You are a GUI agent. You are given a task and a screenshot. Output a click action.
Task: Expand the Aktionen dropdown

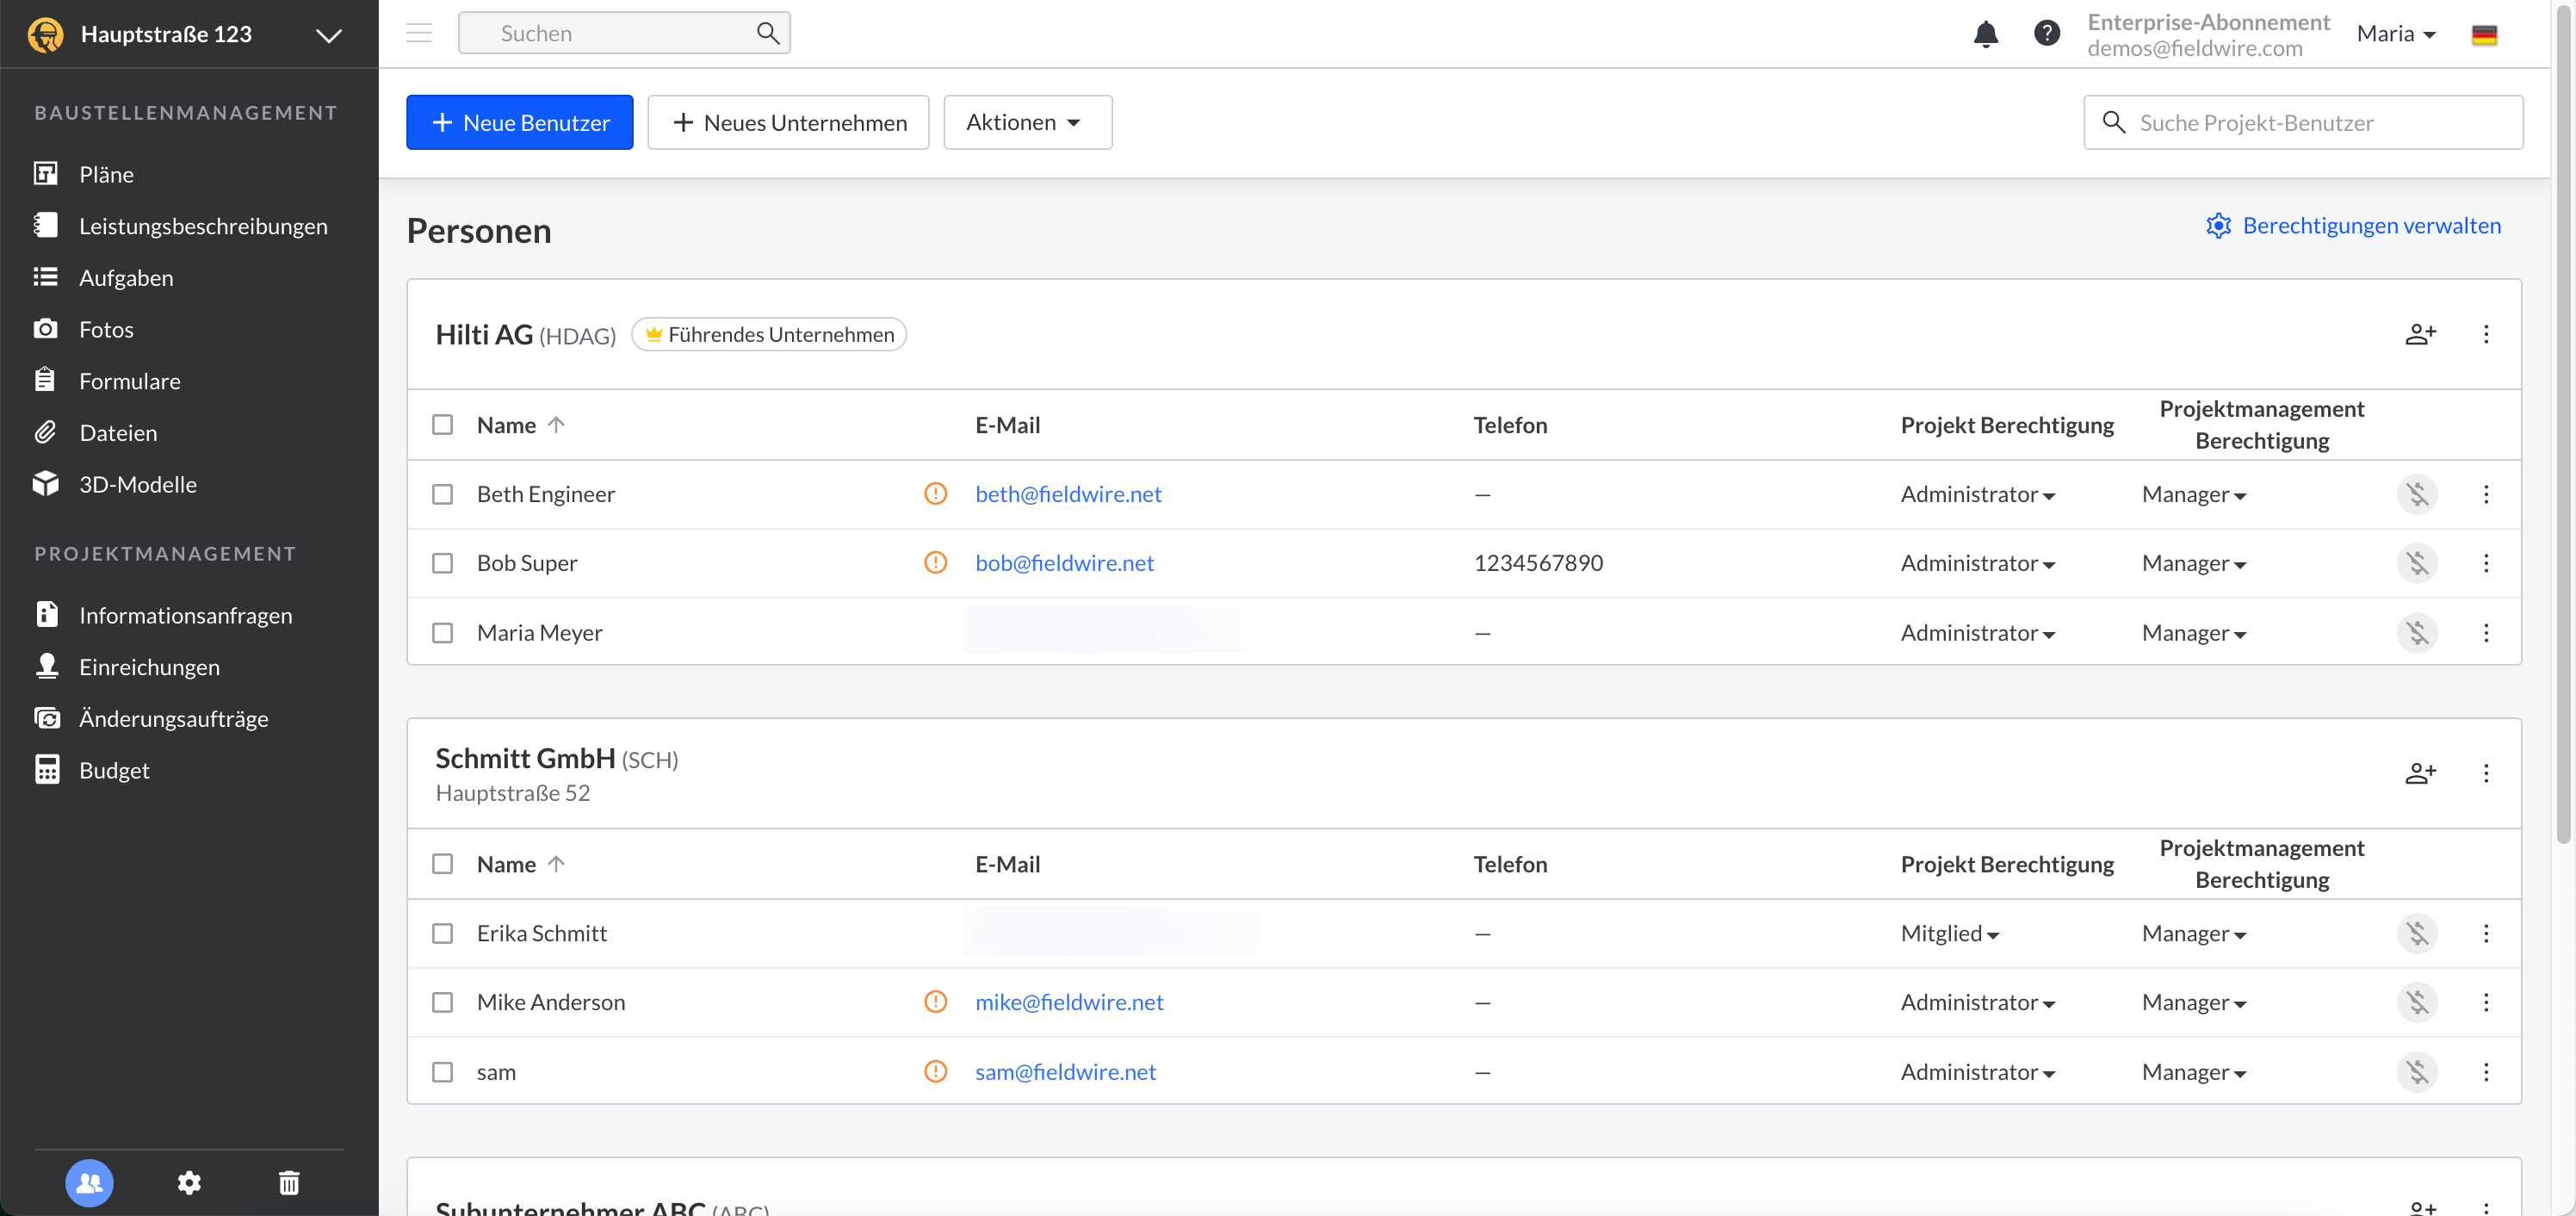point(1027,122)
